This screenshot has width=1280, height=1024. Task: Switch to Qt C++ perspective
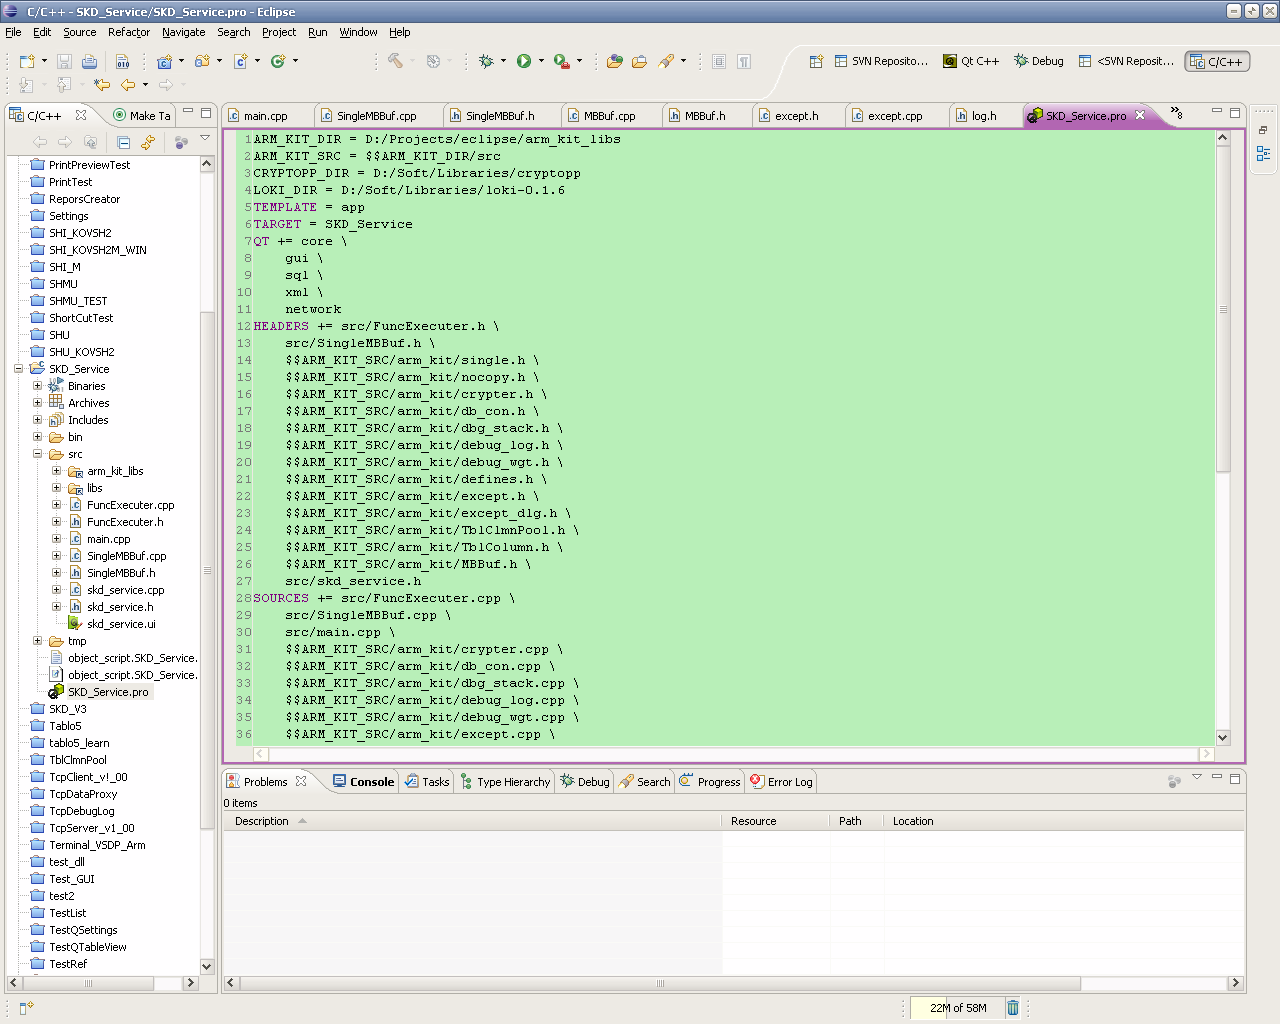(x=971, y=61)
